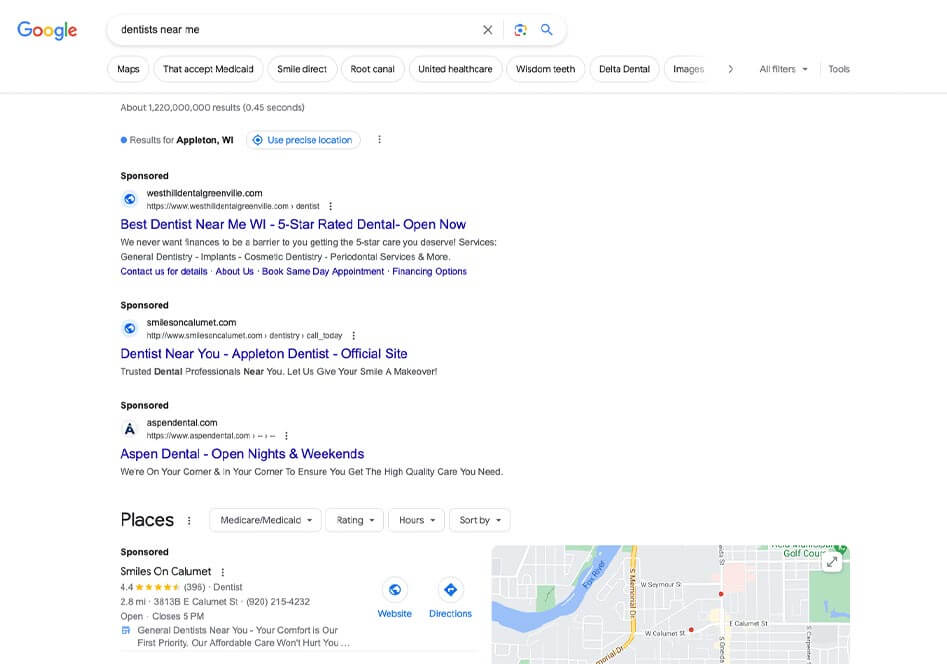947x664 pixels.
Task: Expand the Medicare/Medicaid filter dropdown
Action: coord(266,520)
